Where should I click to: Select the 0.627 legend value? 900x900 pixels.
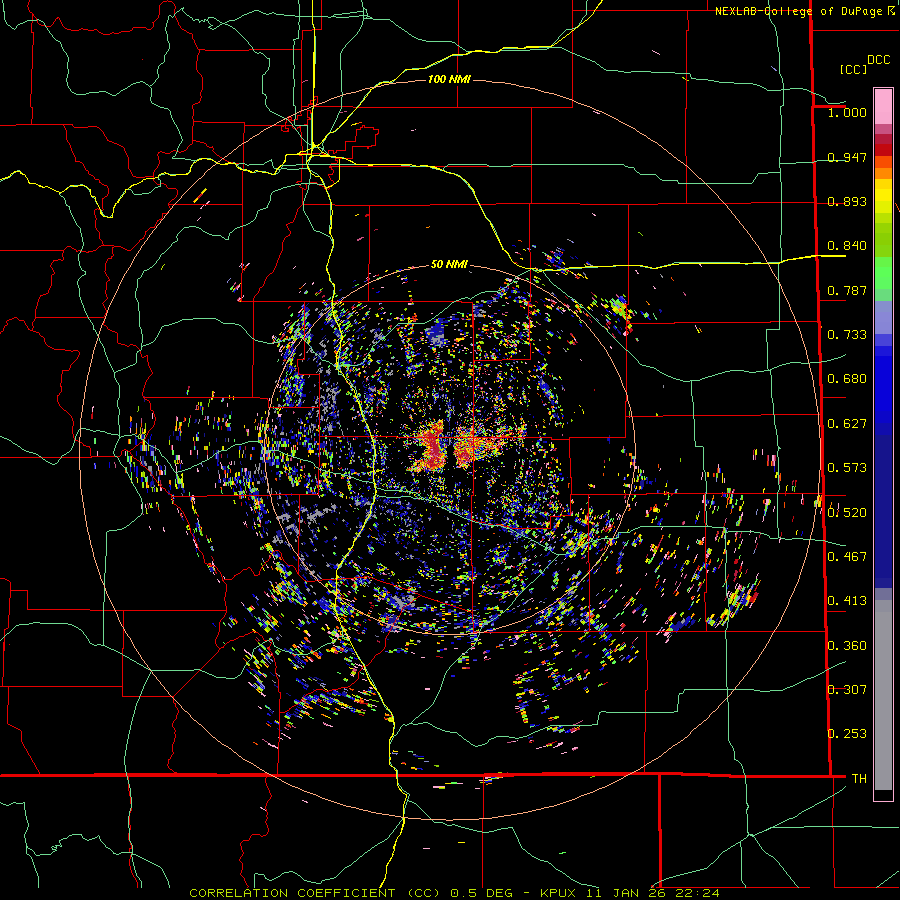pos(847,424)
